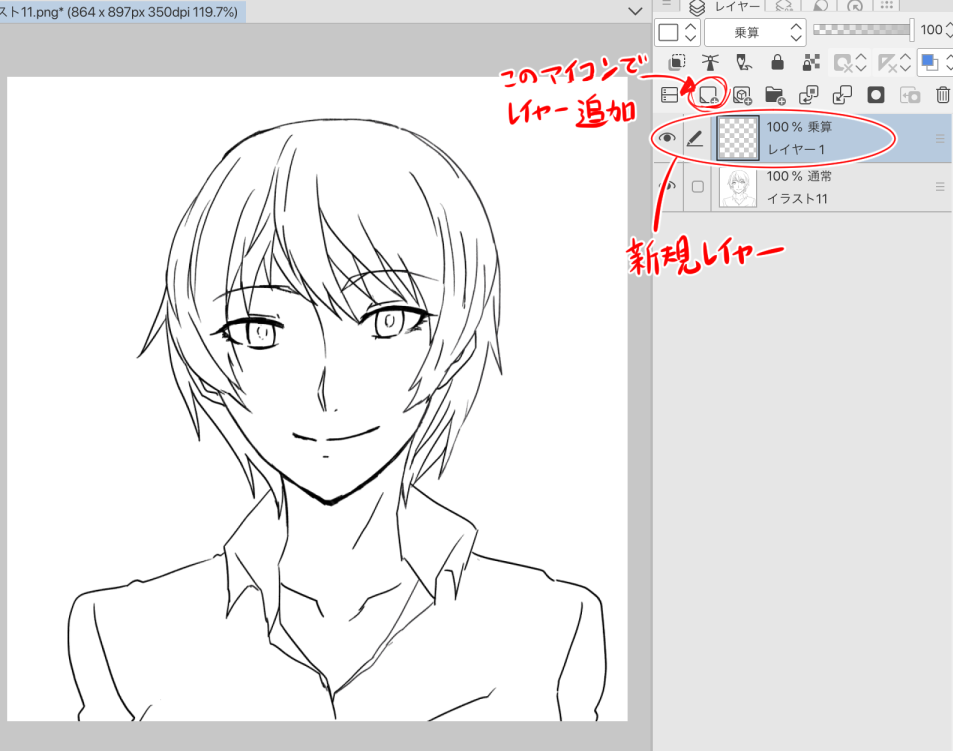Screen dimensions: 953x751
Task: Add a new layer folder
Action: [x=774, y=95]
